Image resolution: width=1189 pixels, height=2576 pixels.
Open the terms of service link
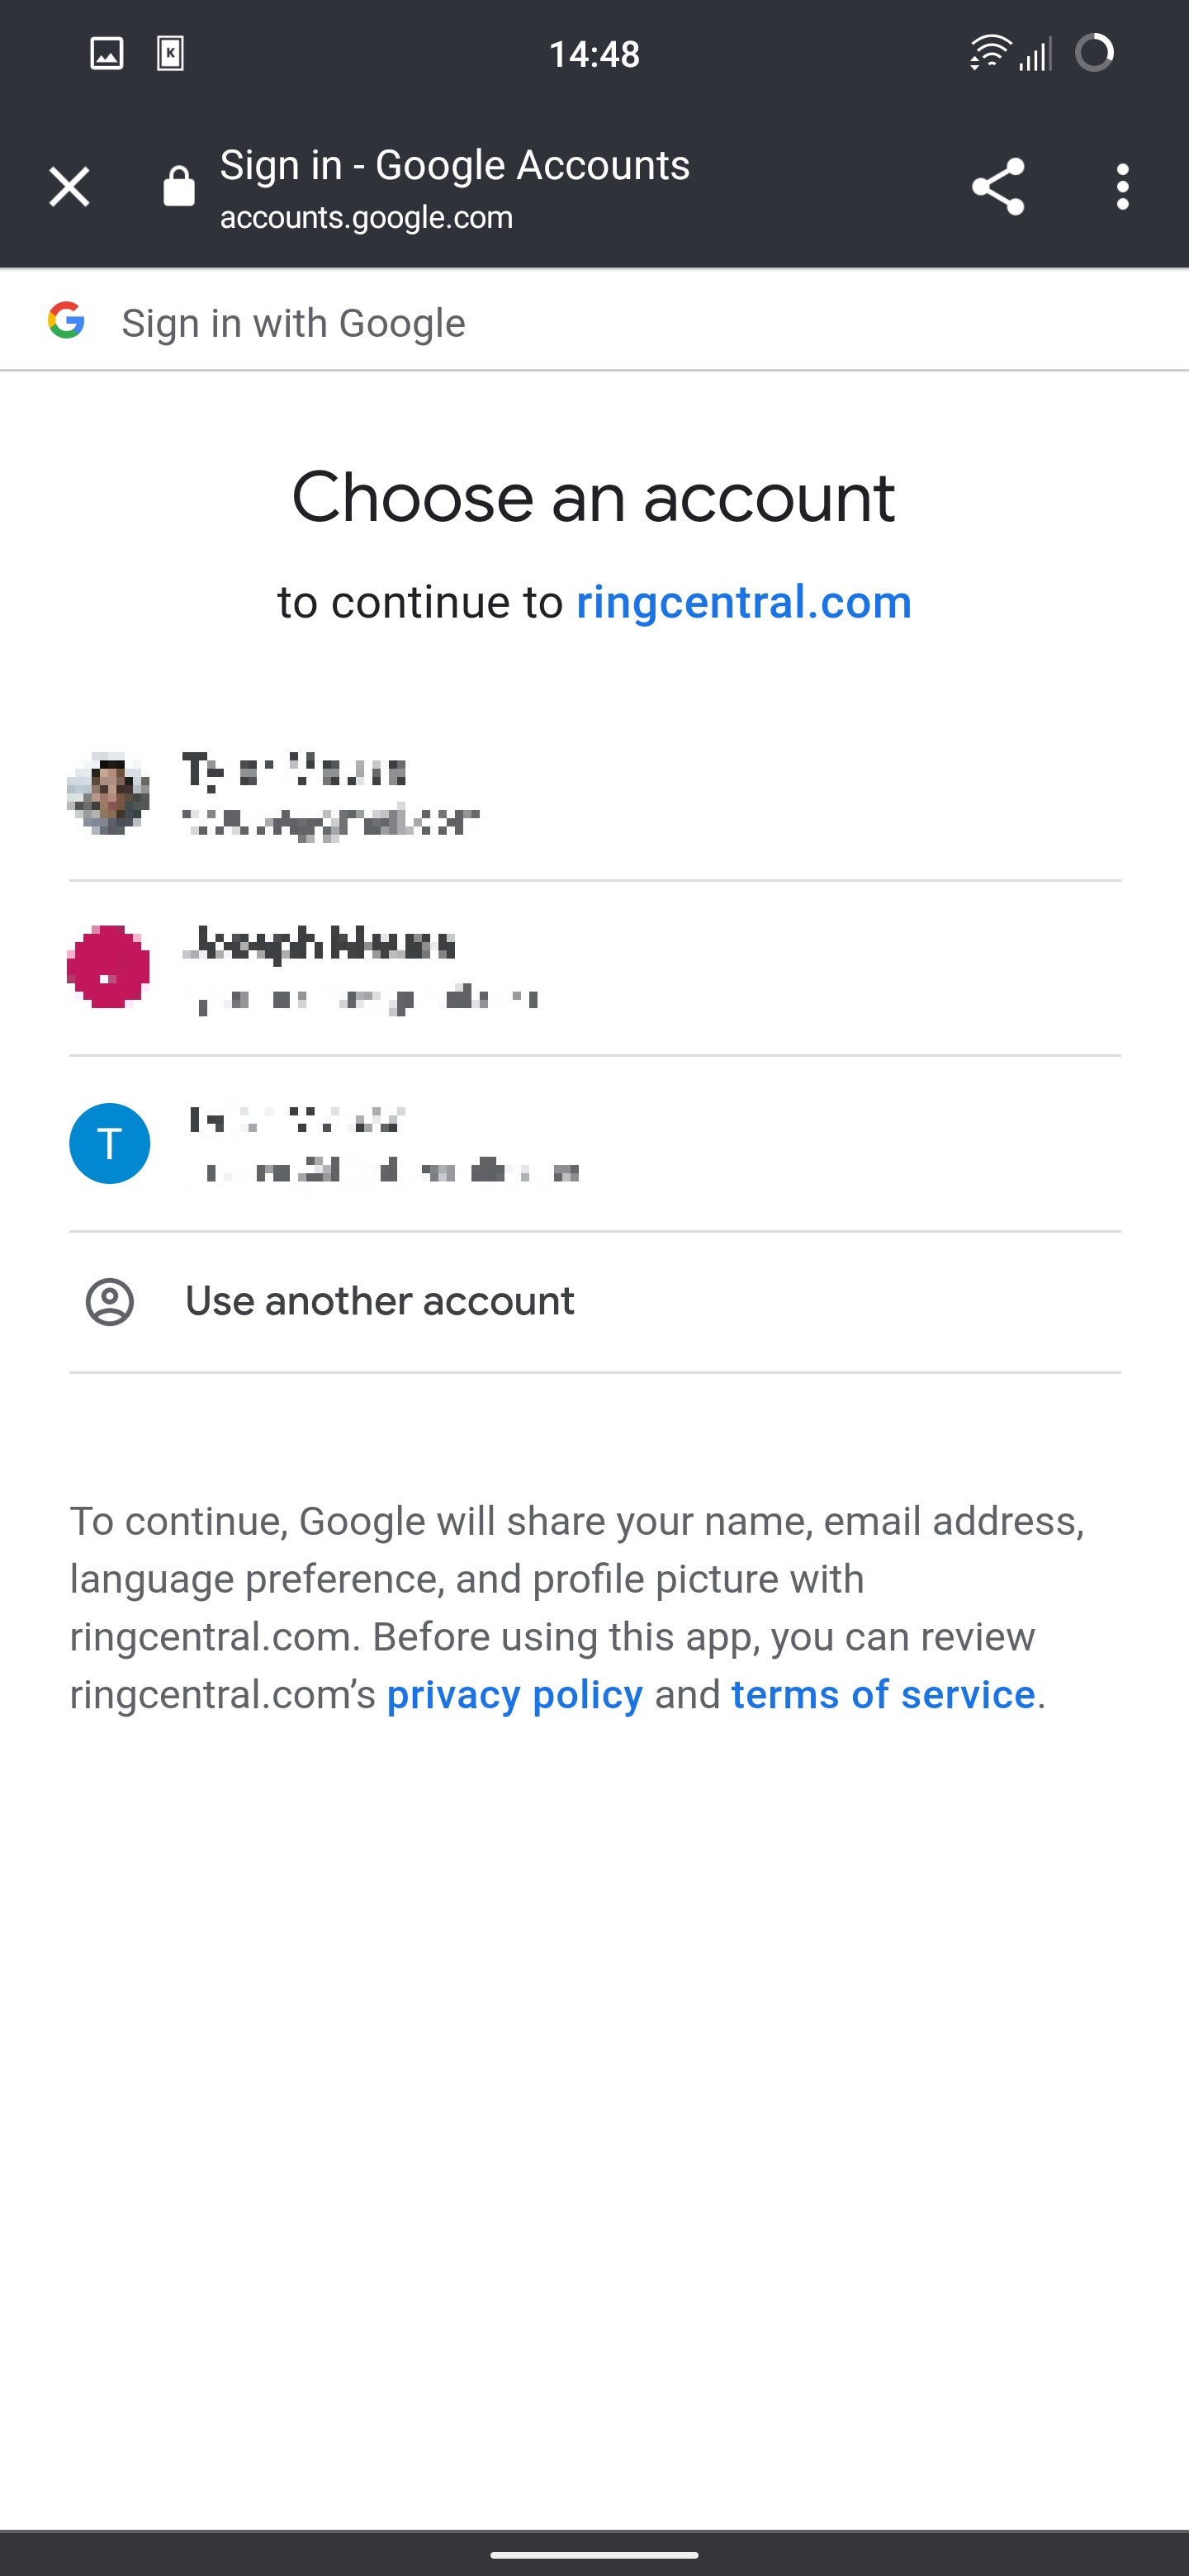(883, 1695)
